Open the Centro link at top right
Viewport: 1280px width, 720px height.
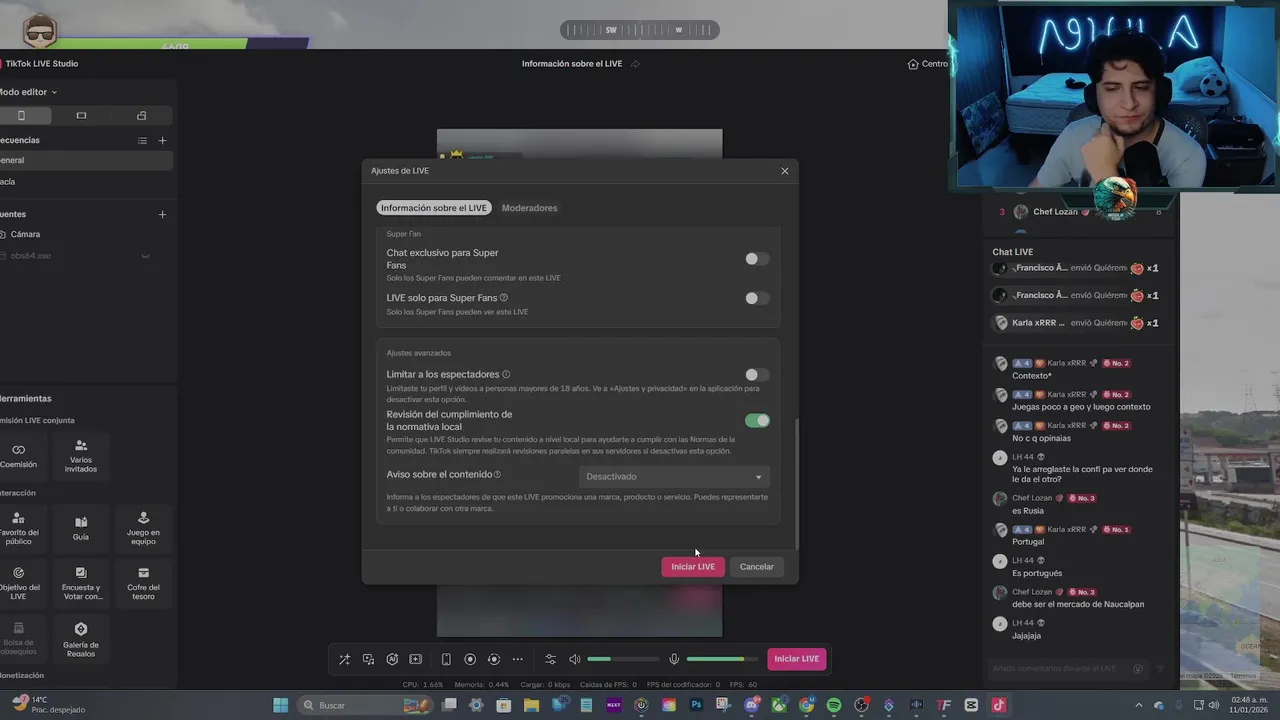click(927, 64)
